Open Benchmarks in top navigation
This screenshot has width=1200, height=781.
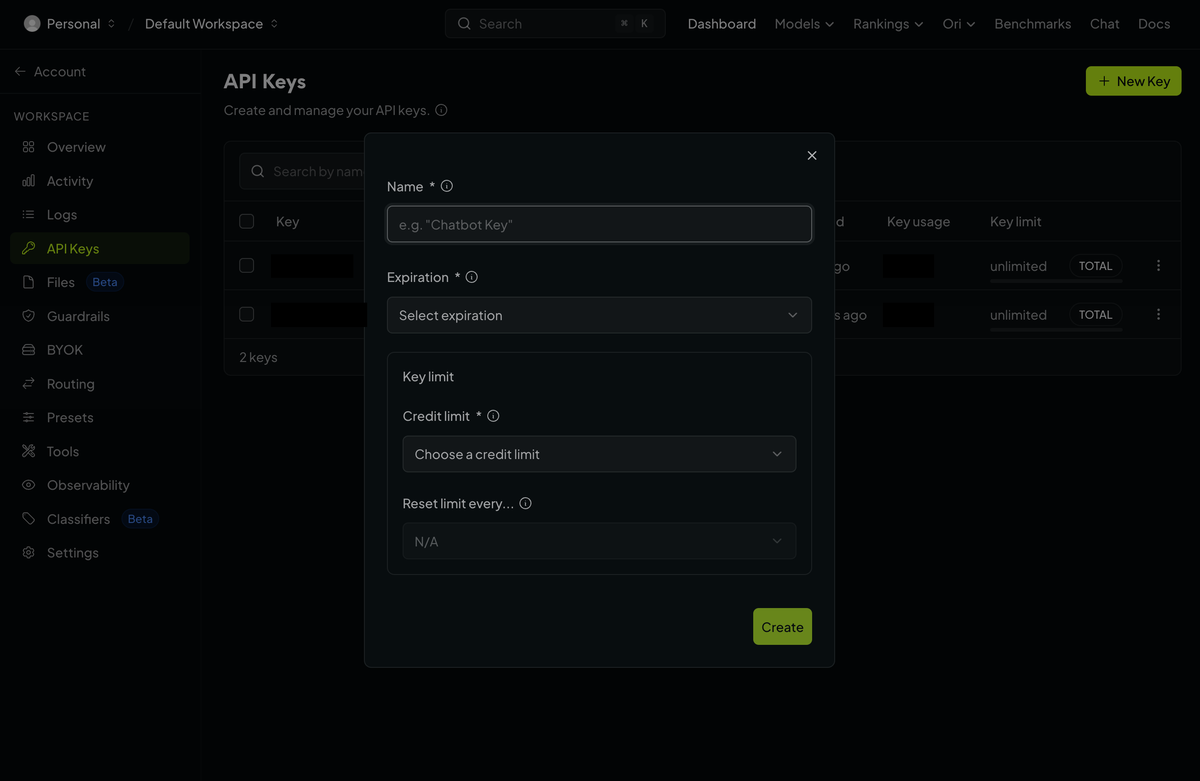(x=1032, y=23)
